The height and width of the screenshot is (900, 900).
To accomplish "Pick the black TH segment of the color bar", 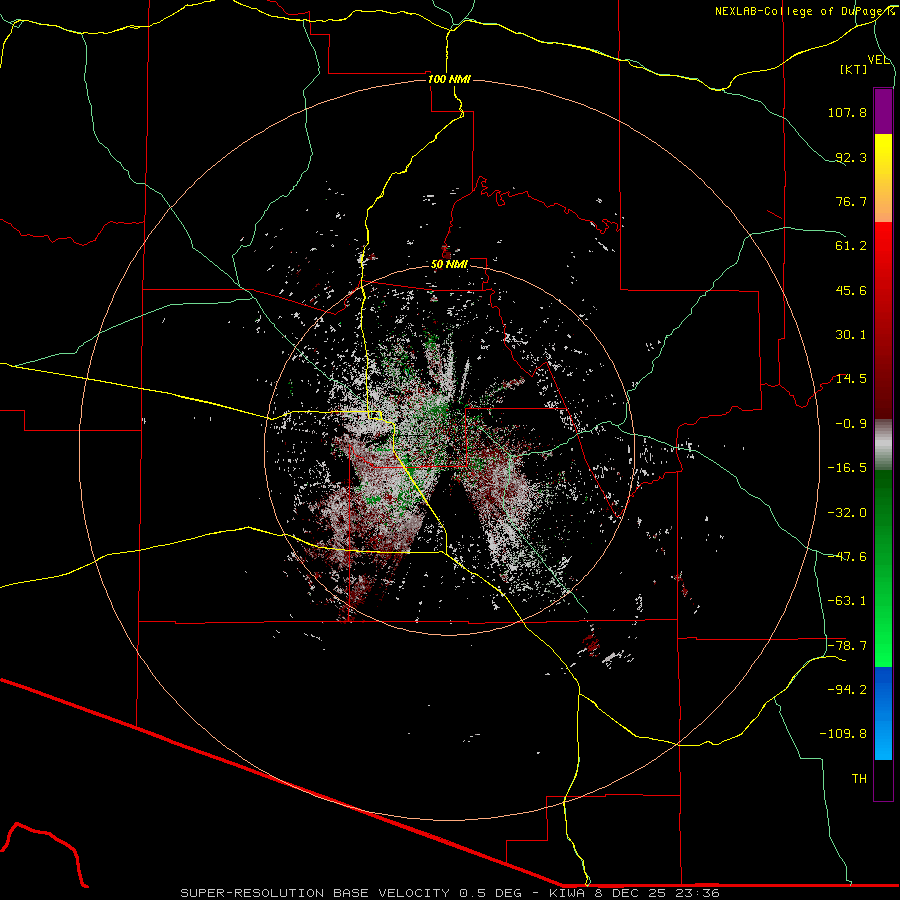I will coord(883,780).
